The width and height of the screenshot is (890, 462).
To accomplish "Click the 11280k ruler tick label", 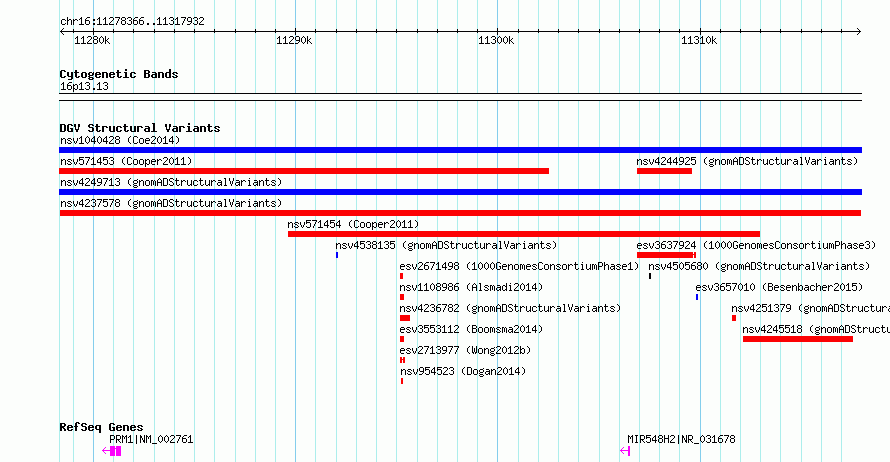I will pyautogui.click(x=92, y=40).
